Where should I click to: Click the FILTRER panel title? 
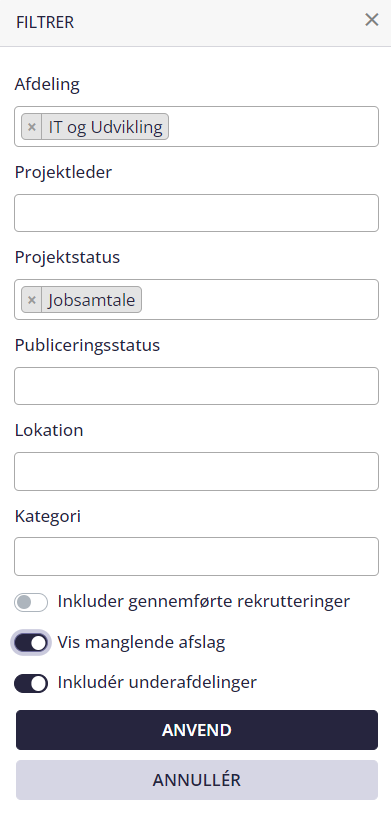pyautogui.click(x=45, y=23)
